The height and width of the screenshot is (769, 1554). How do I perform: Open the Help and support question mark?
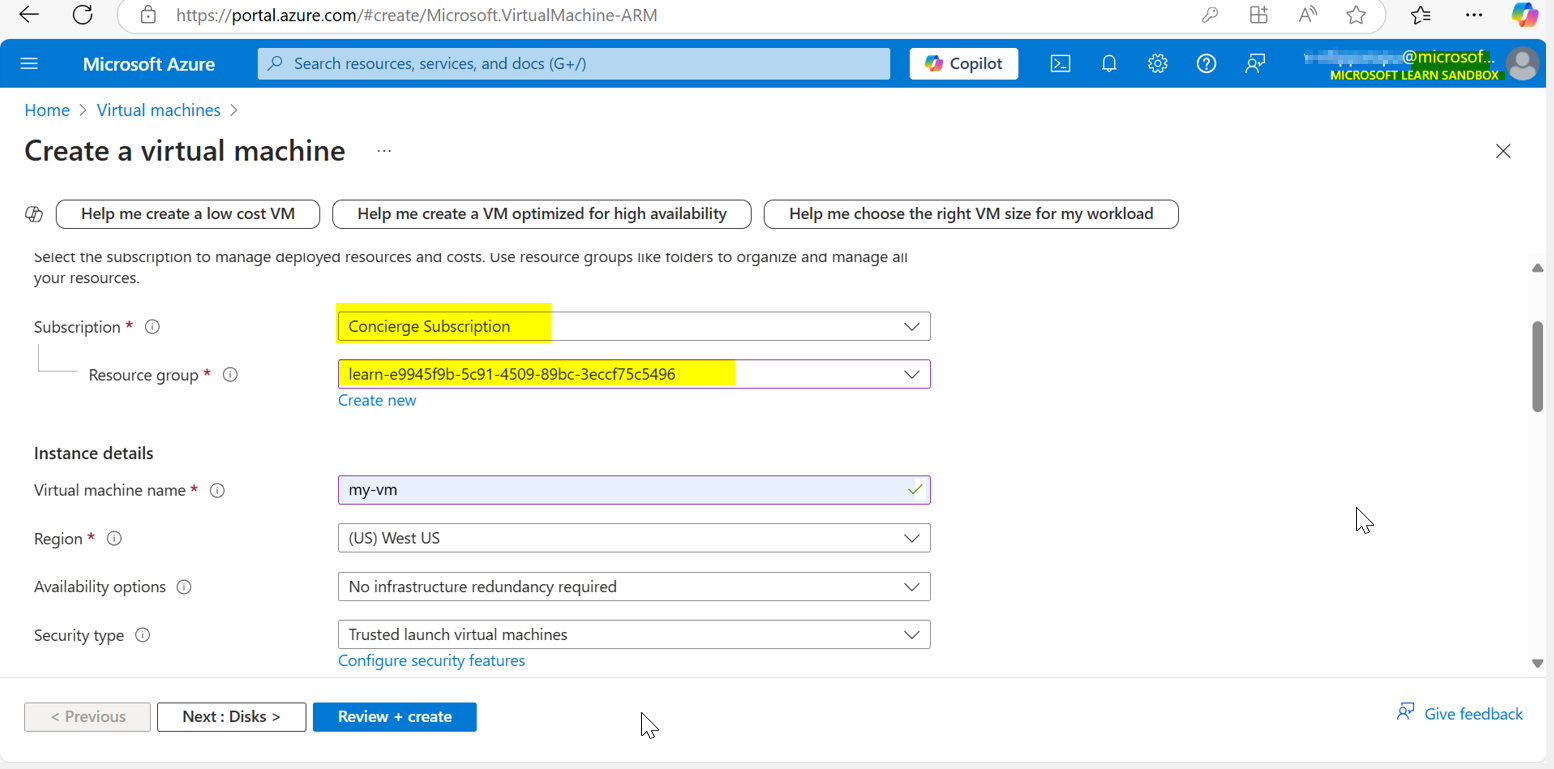[1206, 63]
